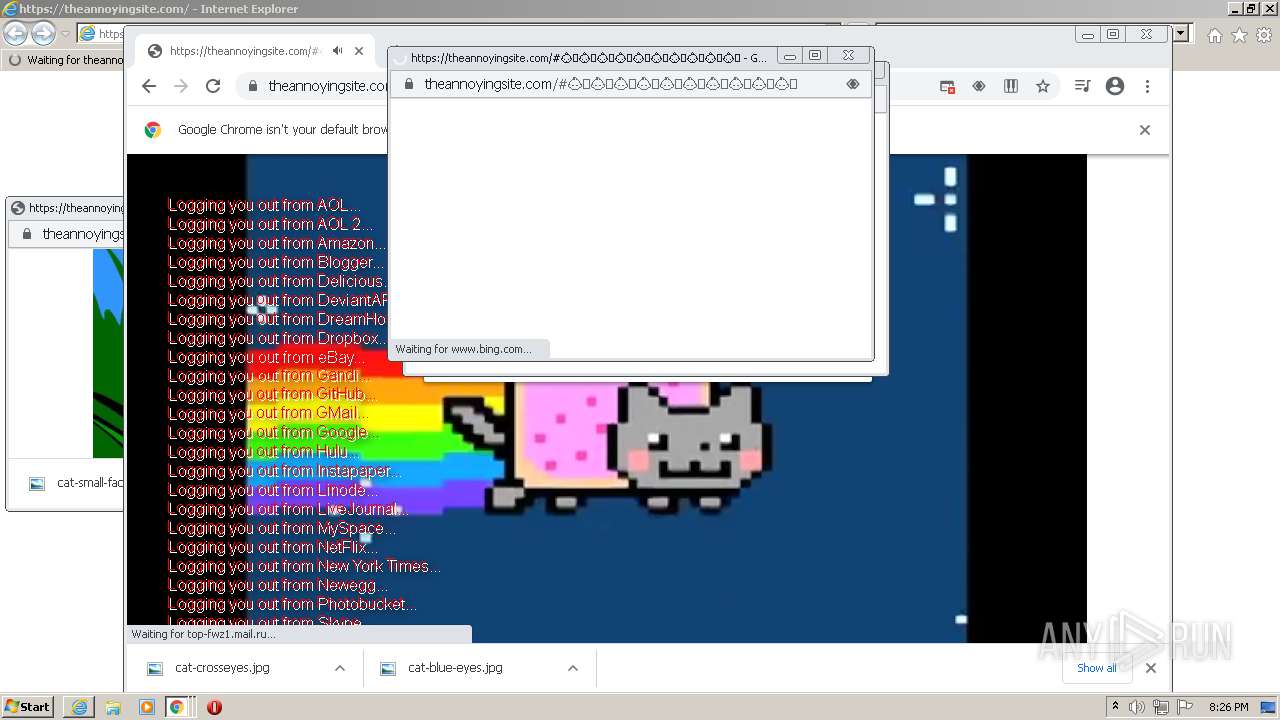The image size is (1280, 720).
Task: Click the lock icon in main Chrome omnibox
Action: [x=253, y=86]
